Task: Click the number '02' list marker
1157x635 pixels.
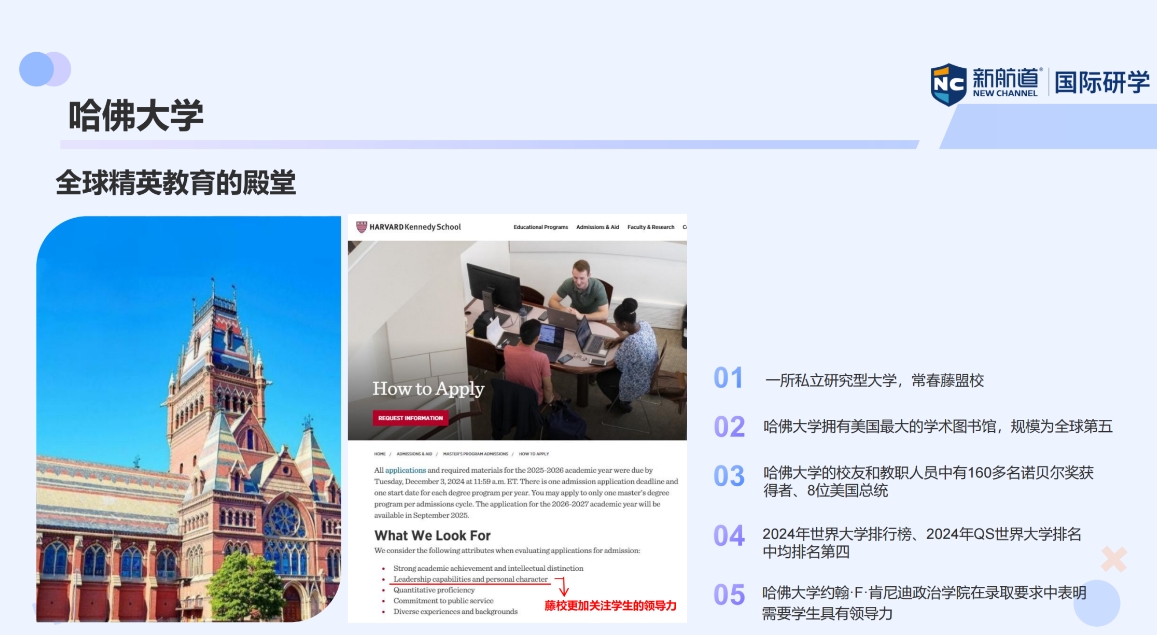Action: click(729, 427)
